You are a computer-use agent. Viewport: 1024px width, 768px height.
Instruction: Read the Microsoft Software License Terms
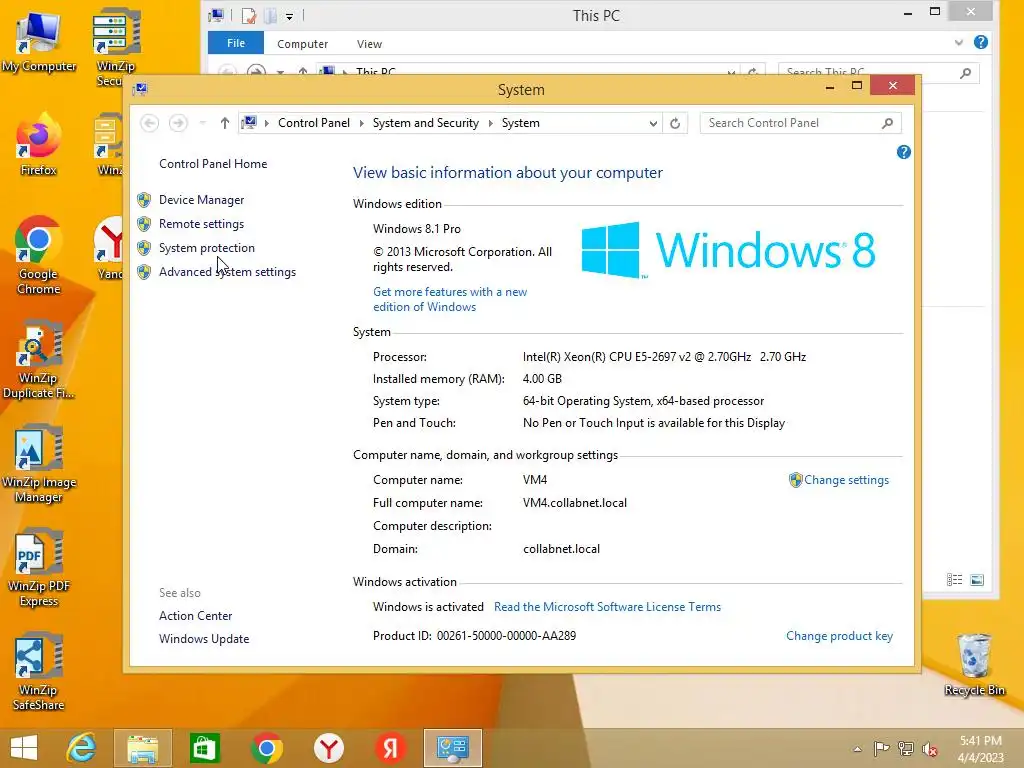coord(607,607)
